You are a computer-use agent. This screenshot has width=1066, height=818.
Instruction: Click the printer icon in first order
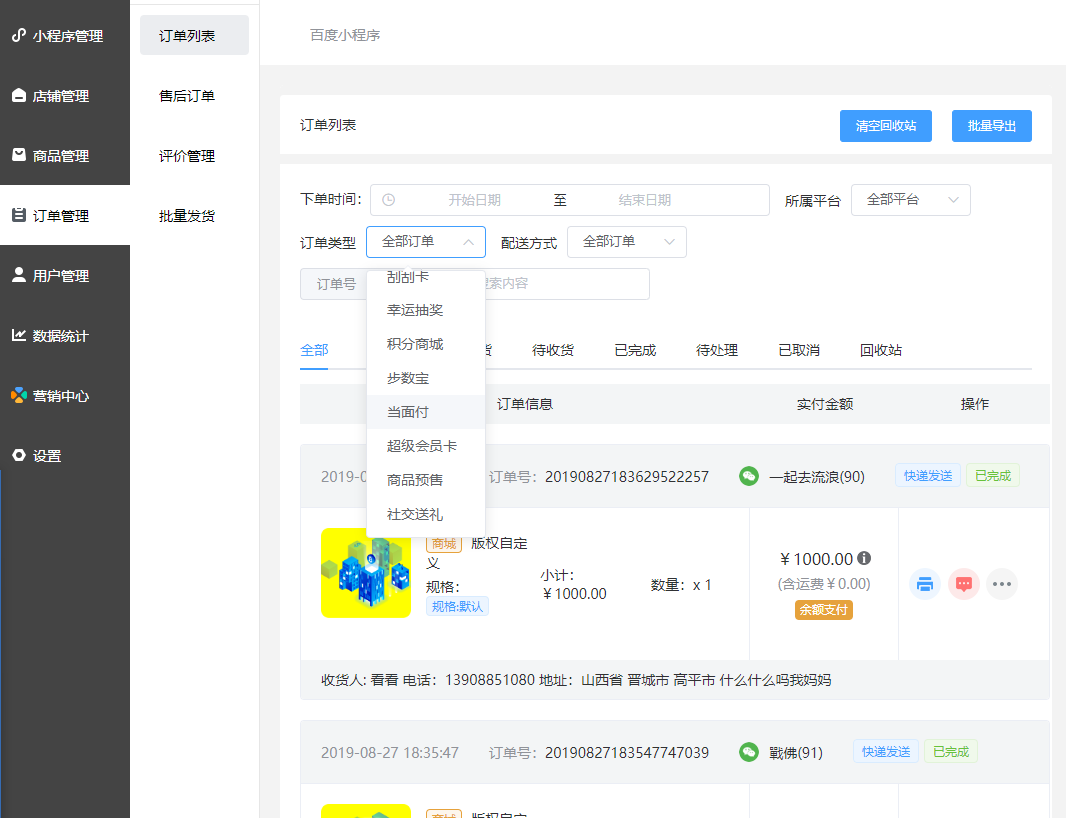tap(925, 584)
